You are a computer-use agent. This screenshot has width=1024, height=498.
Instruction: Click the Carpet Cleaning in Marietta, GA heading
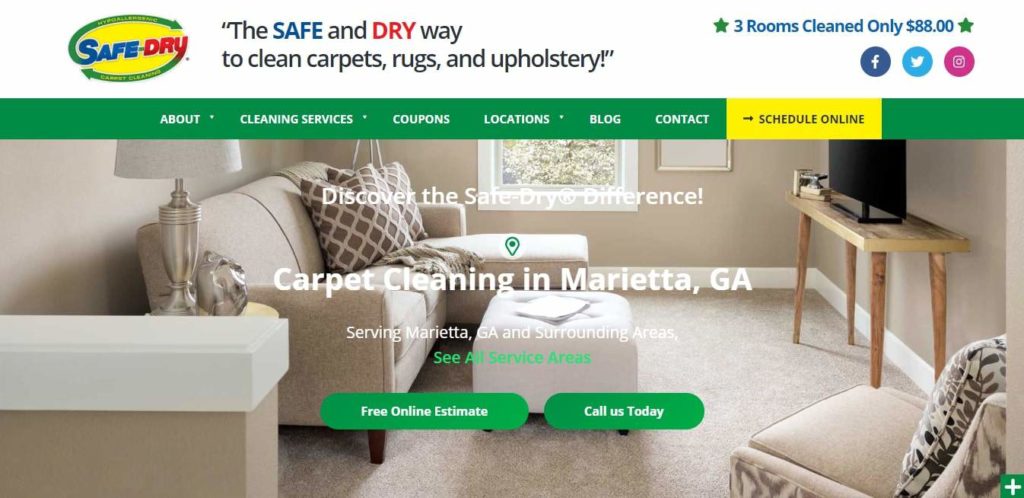coord(512,279)
